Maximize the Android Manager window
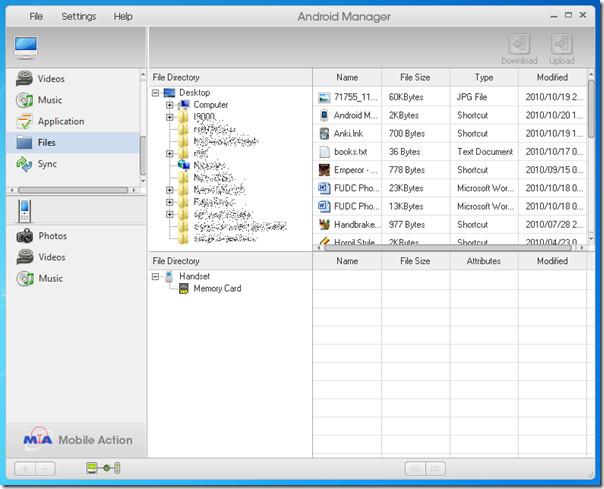Viewport: 604px width, 489px height. pos(568,15)
